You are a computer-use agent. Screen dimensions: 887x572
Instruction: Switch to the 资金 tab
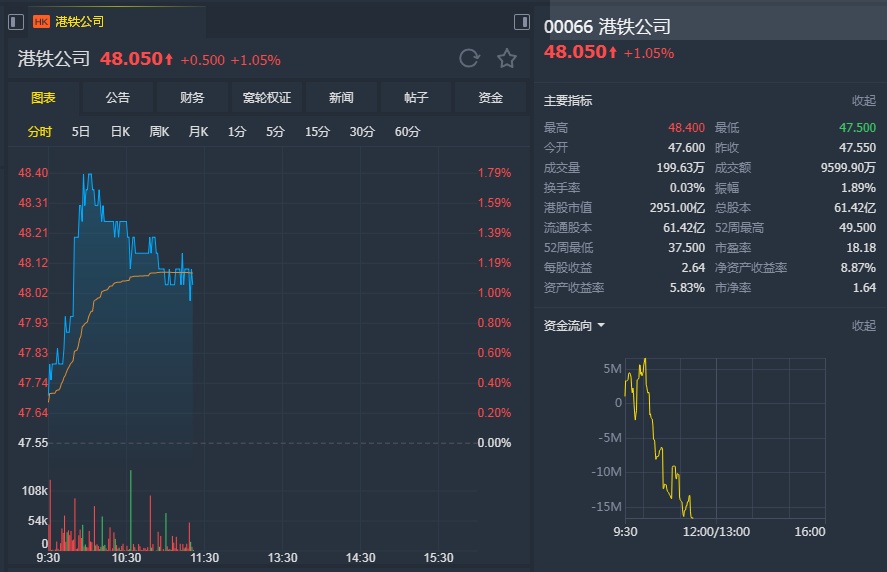490,98
